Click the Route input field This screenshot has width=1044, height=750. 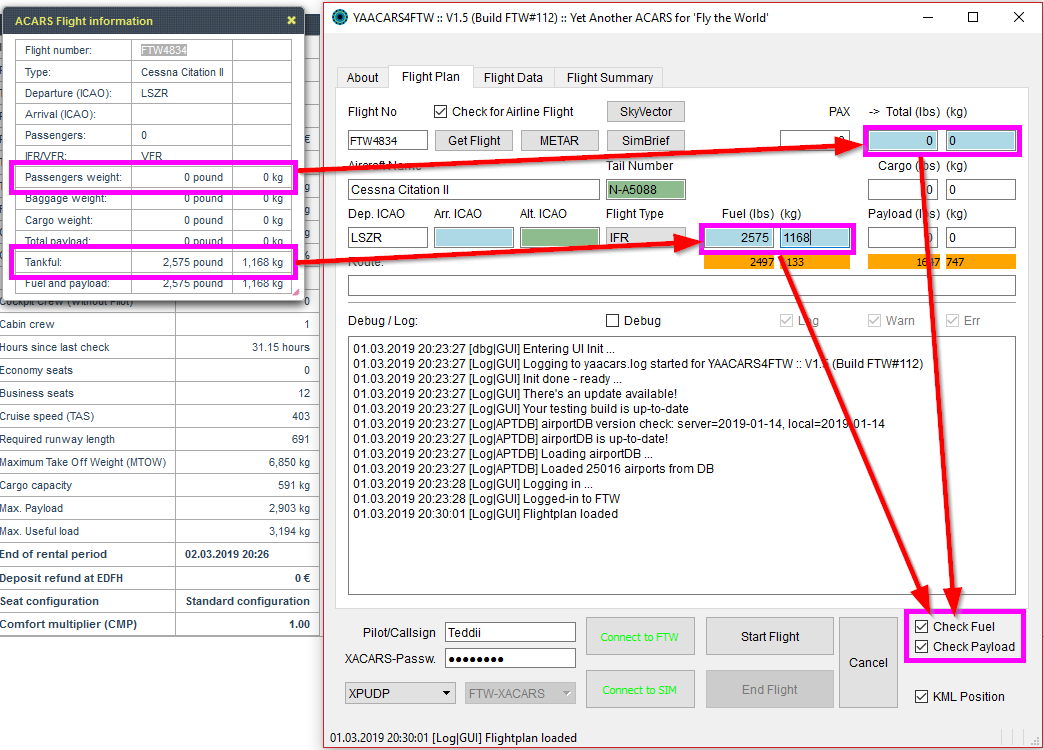(682, 286)
